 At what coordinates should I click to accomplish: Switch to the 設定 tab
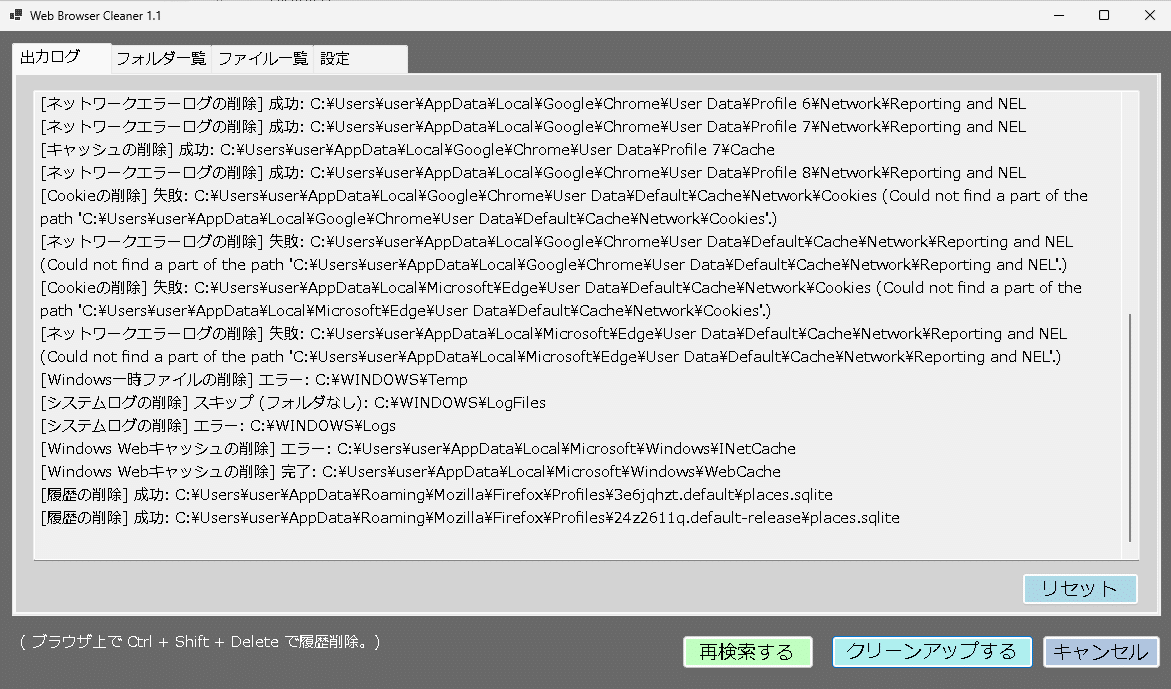tap(333, 58)
